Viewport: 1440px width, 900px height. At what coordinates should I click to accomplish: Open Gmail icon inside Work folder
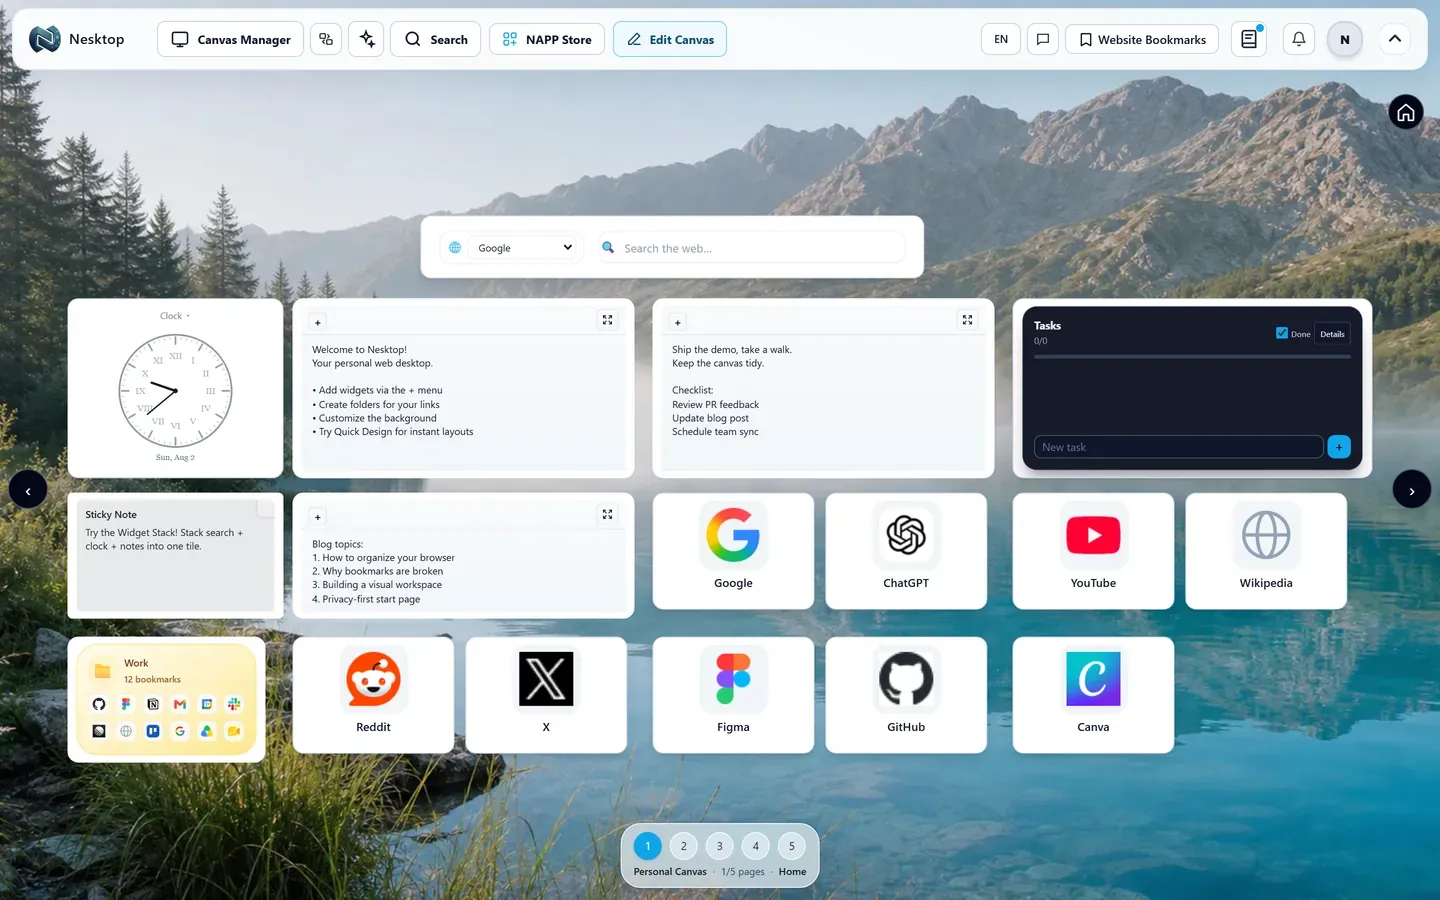coord(180,704)
